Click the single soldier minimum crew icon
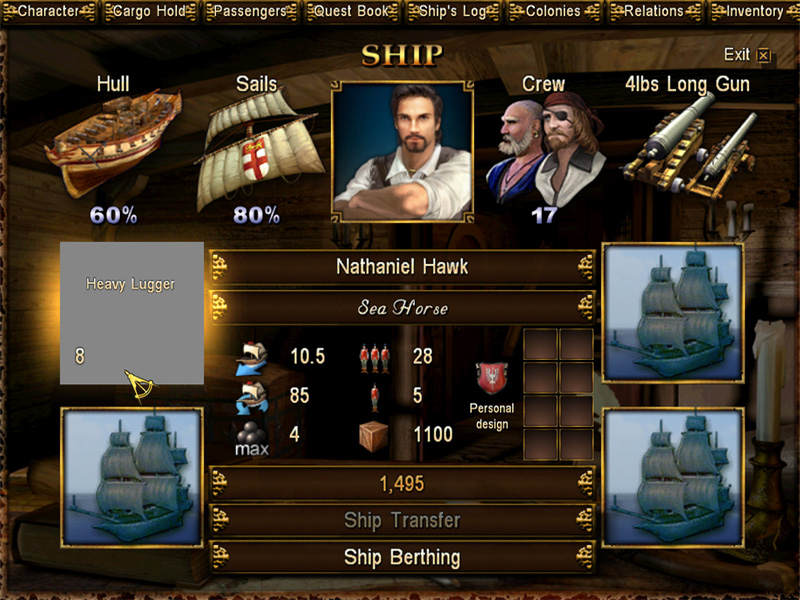This screenshot has width=800, height=600. point(374,397)
